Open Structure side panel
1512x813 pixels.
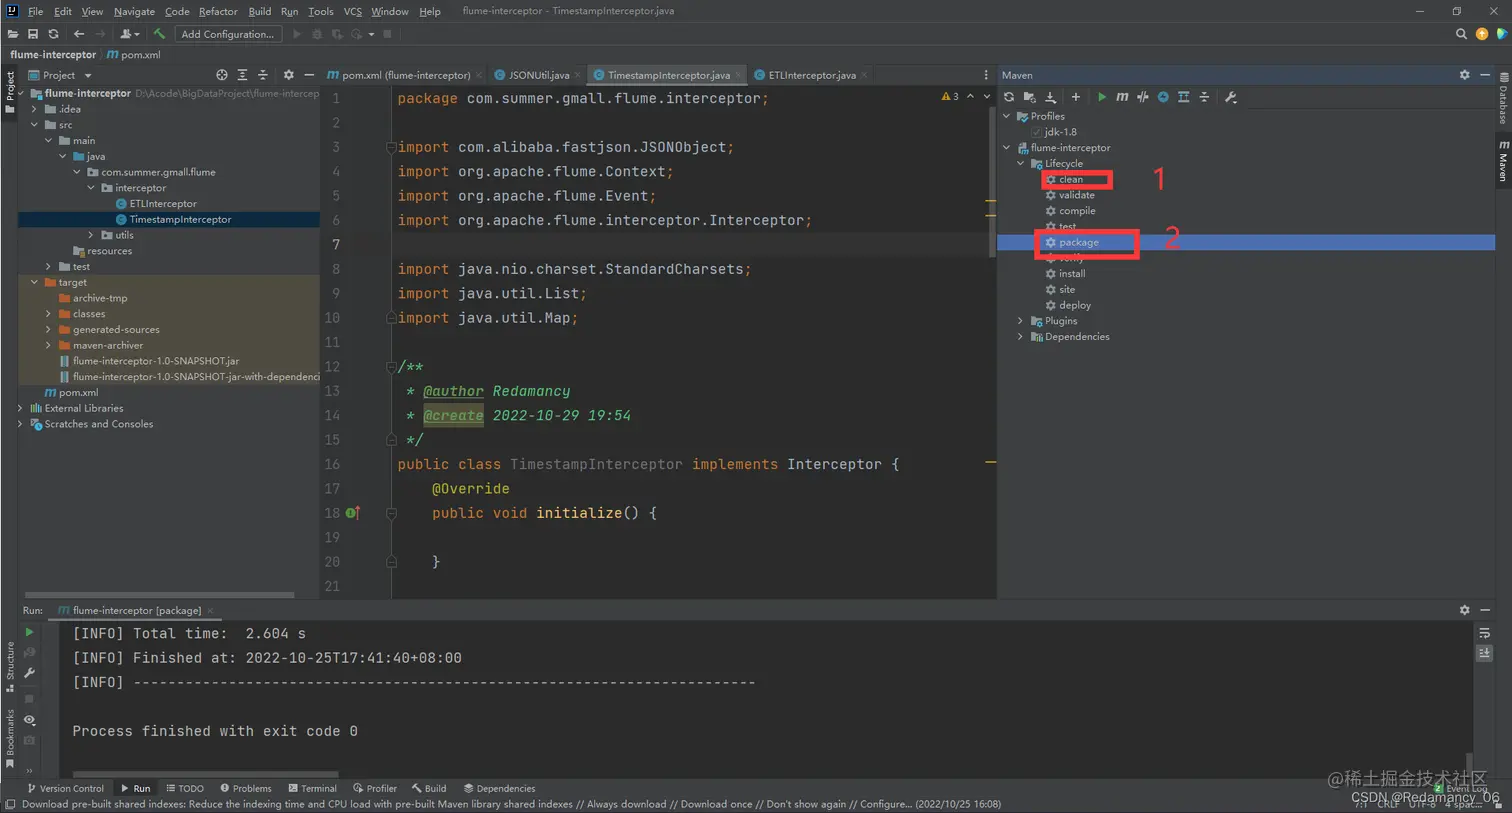coord(10,666)
